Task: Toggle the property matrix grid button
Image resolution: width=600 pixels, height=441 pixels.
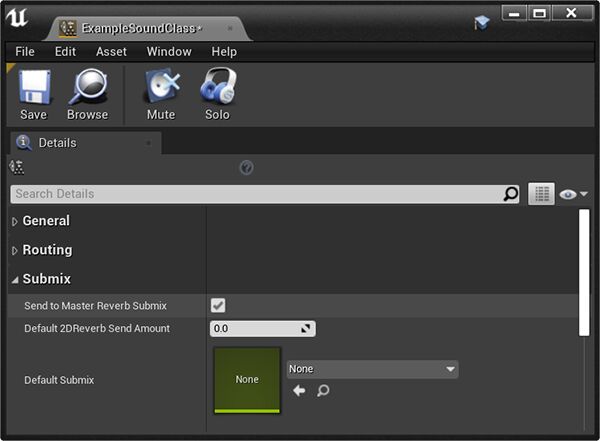Action: click(x=541, y=194)
